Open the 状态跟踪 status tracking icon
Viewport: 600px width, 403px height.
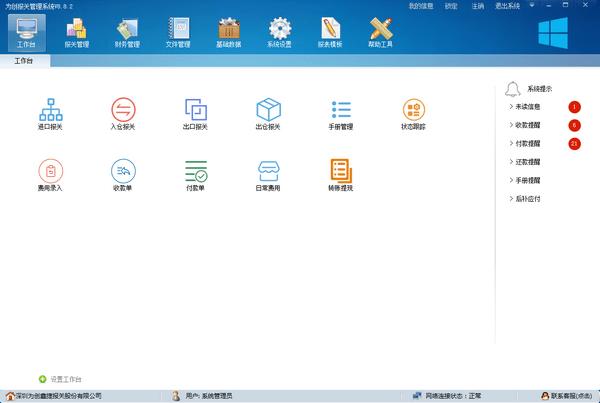414,109
